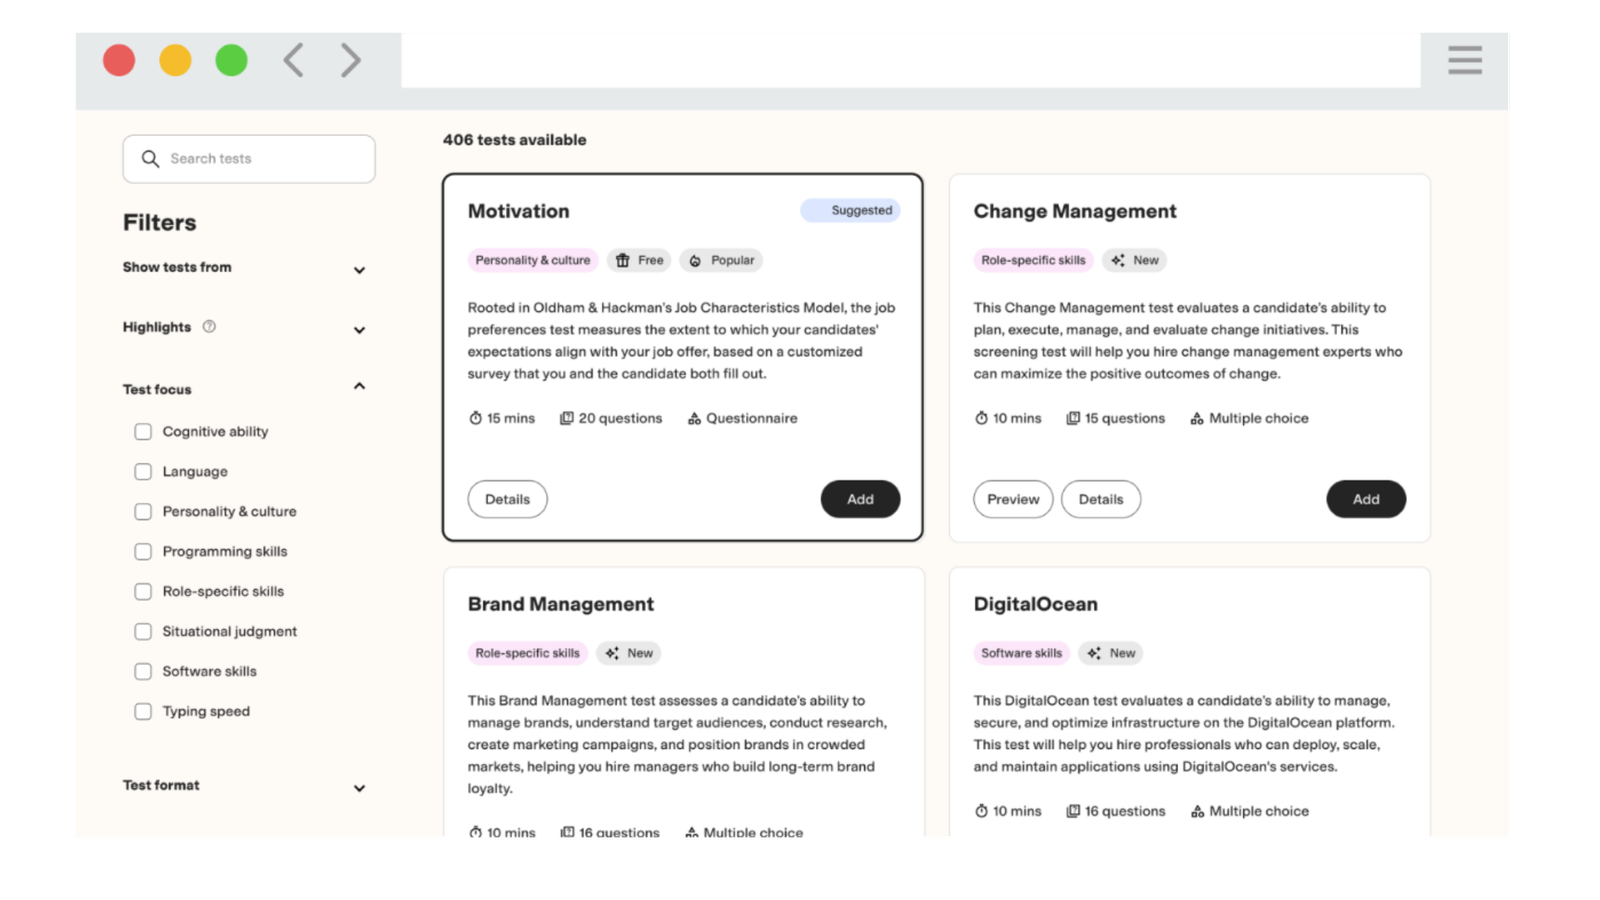Click the Software skills tag on DigitalOcean
Image resolution: width=1600 pixels, height=900 pixels.
click(x=1021, y=653)
